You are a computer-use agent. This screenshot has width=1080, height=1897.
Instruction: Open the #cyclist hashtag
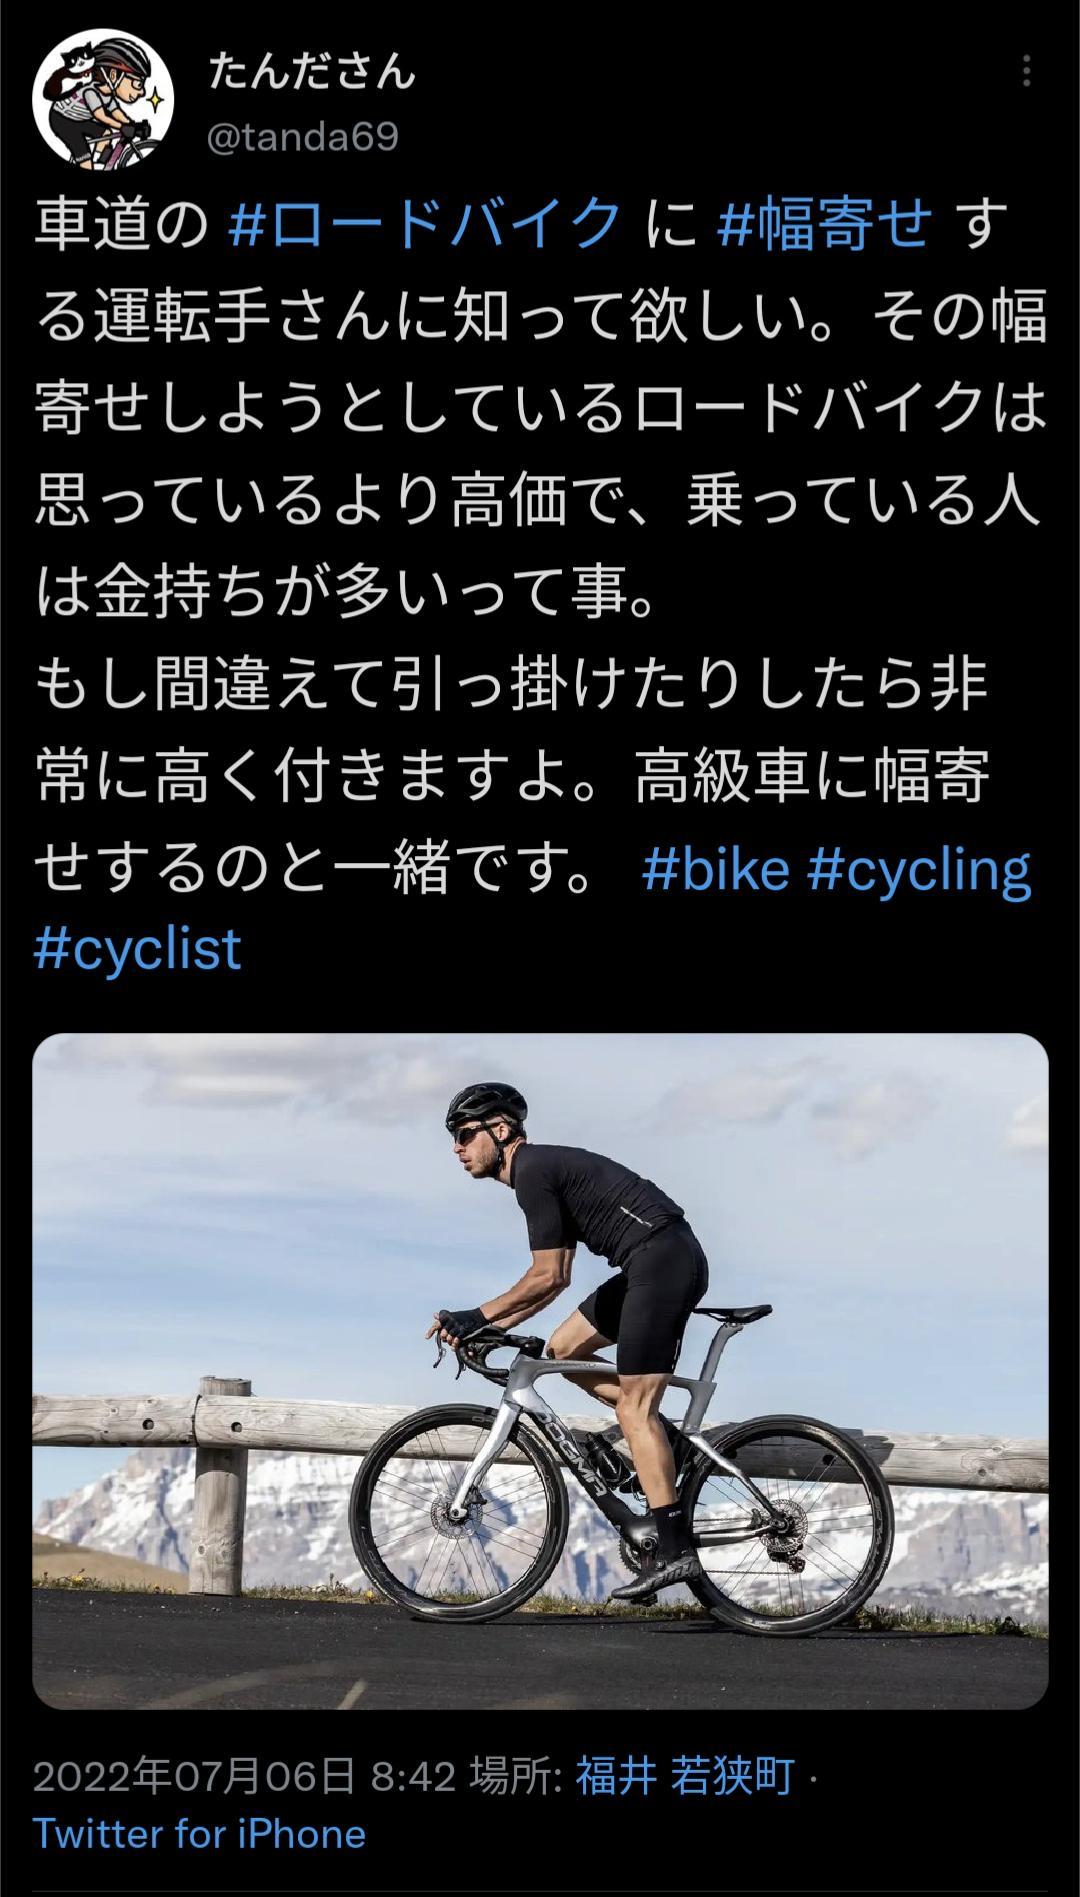pos(138,949)
